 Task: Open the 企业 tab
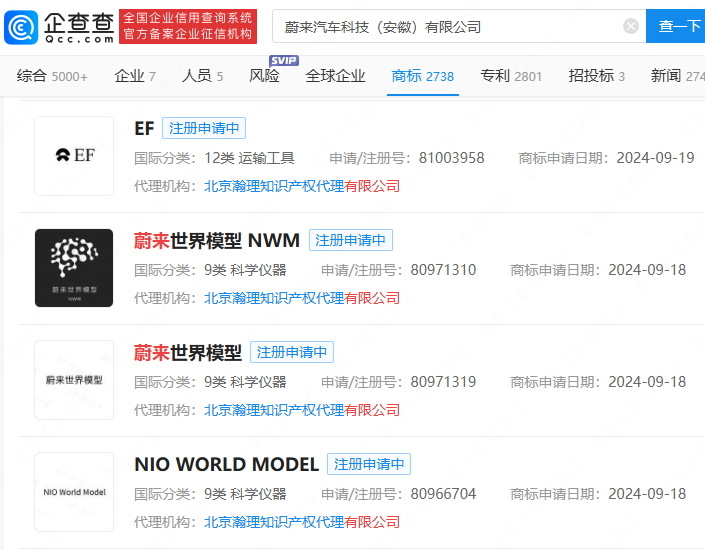coord(135,76)
